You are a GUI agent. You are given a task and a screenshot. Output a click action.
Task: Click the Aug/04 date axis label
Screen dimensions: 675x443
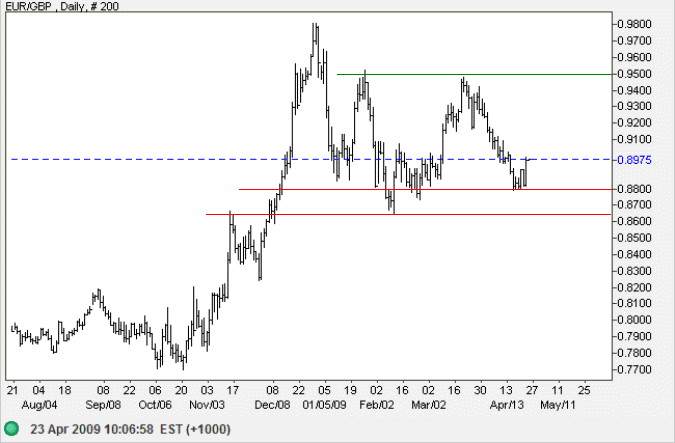39,405
